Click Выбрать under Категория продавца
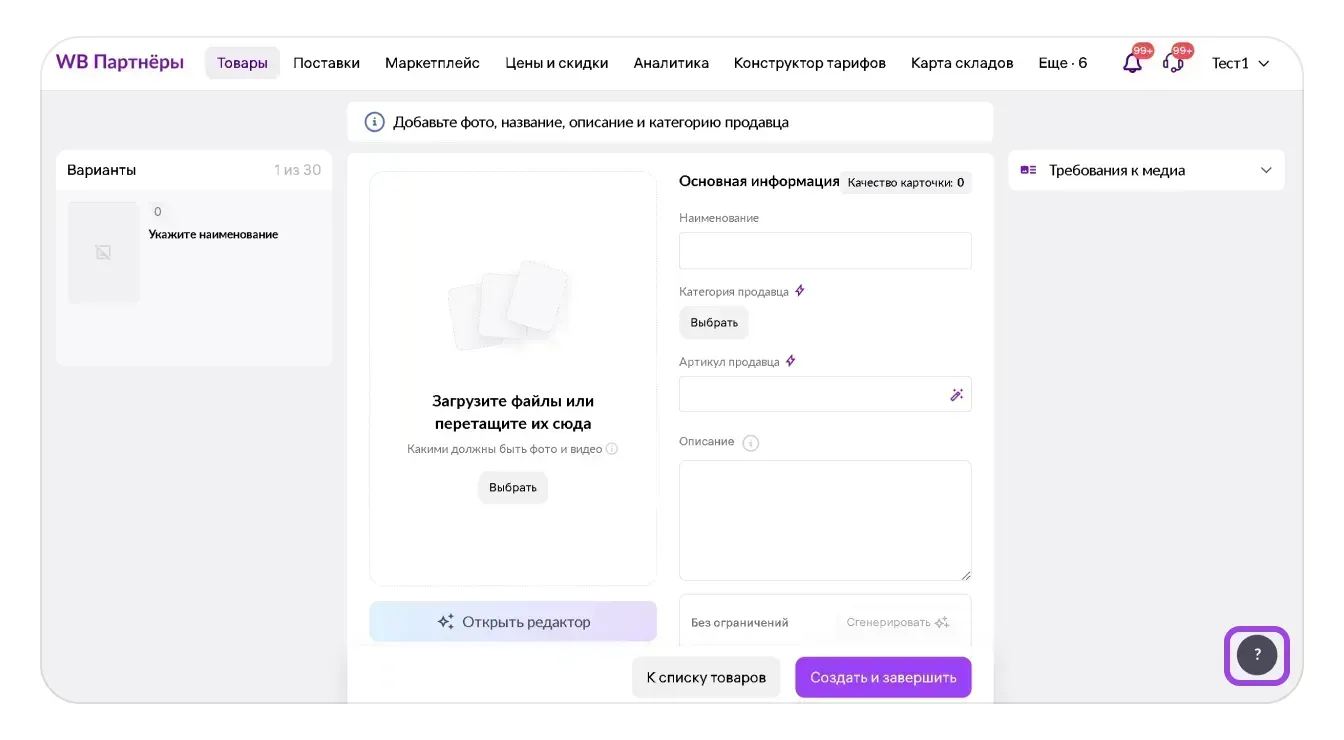The image size is (1344, 740). coord(714,323)
